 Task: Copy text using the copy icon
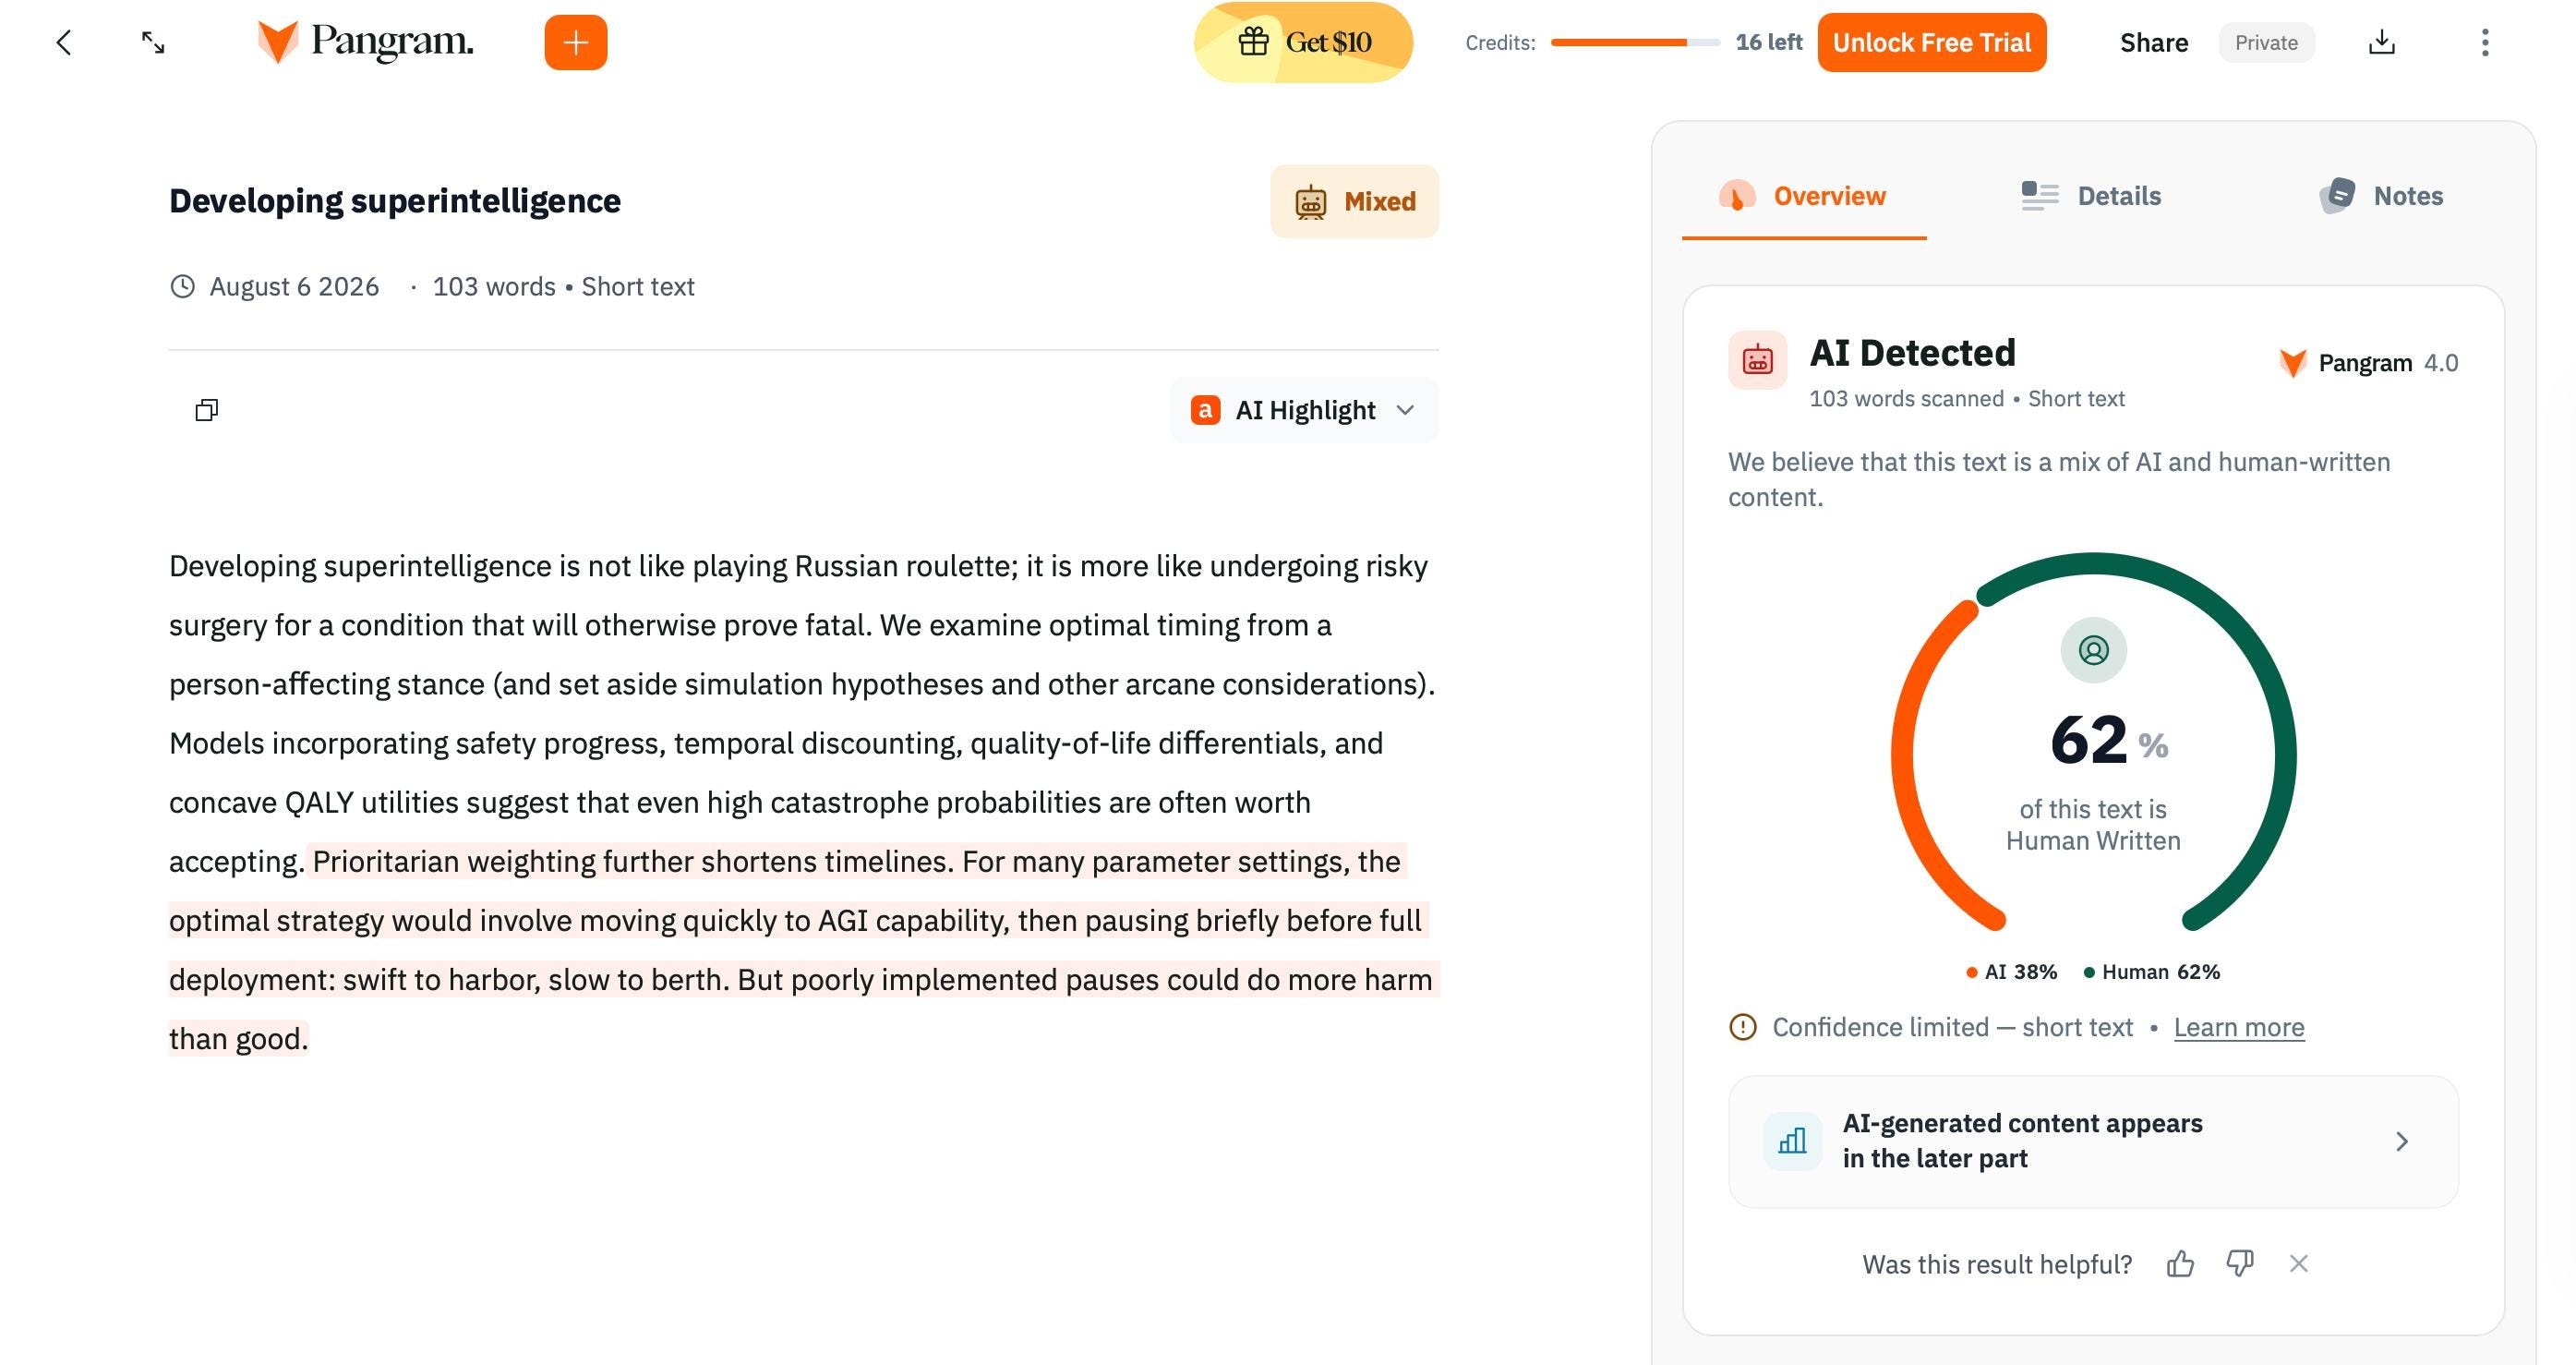207,410
